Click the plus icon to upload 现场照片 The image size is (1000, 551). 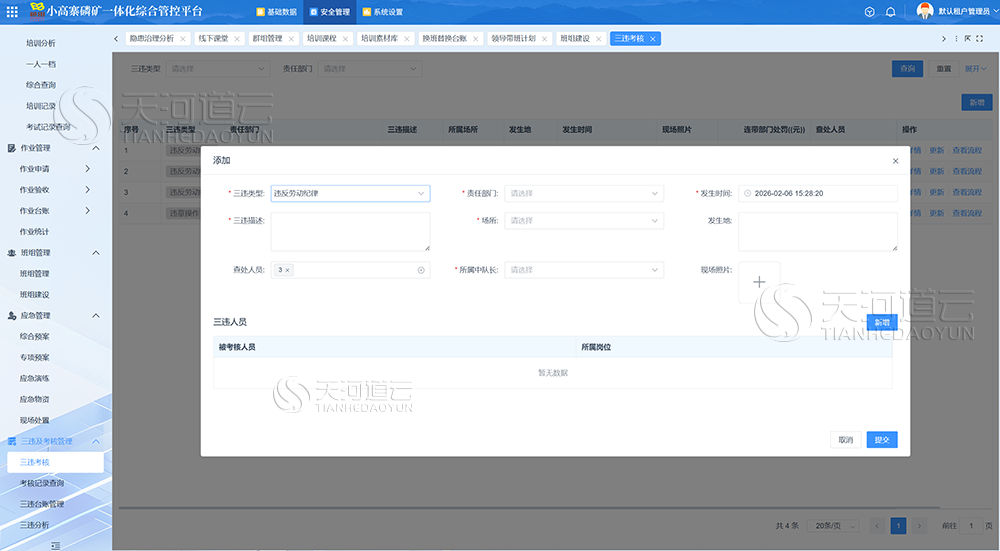759,282
